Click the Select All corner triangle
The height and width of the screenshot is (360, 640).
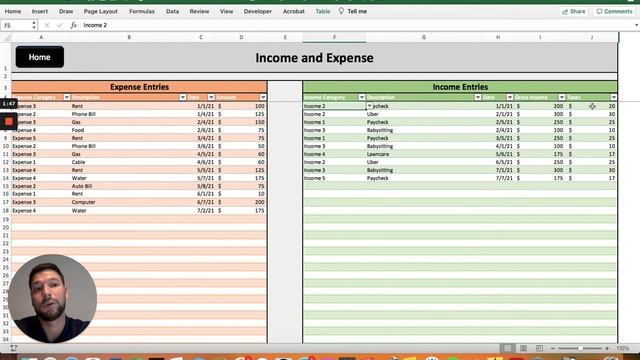(x=7, y=38)
